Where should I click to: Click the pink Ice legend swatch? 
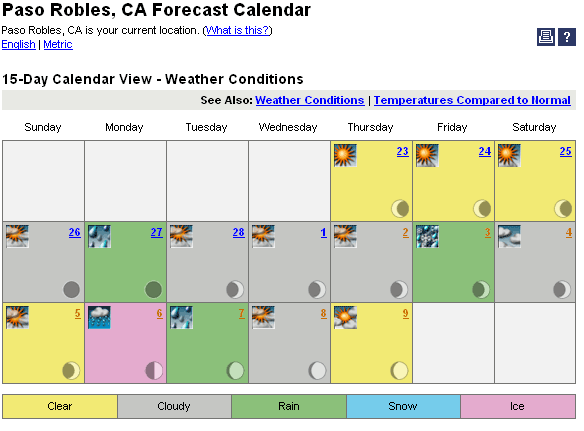coord(518,406)
